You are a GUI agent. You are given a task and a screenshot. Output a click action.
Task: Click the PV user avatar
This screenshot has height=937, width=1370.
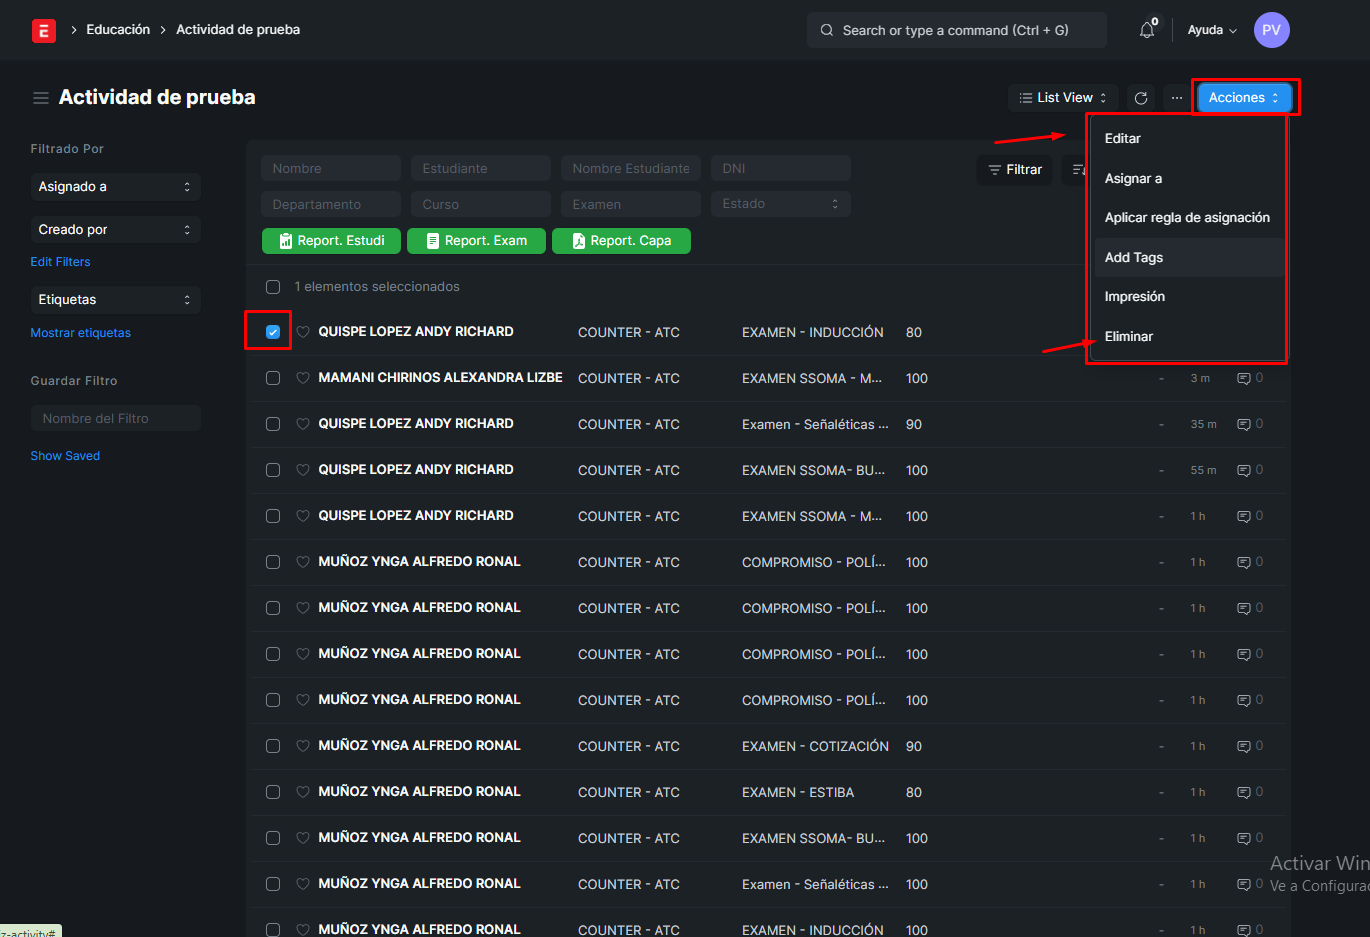point(1271,30)
